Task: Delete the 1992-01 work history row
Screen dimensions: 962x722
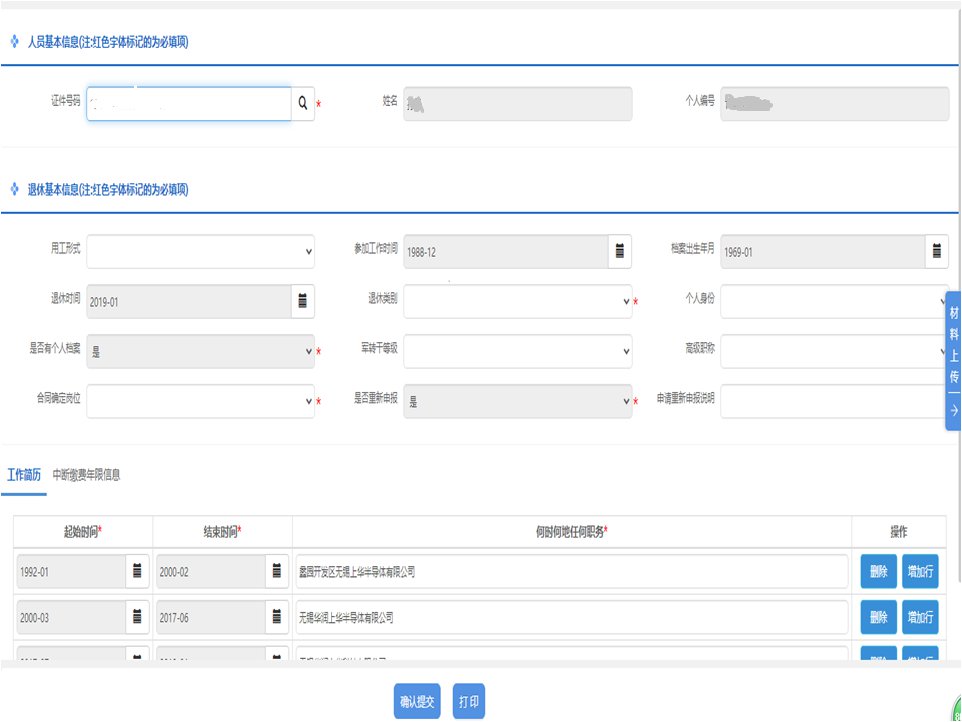Action: [878, 571]
